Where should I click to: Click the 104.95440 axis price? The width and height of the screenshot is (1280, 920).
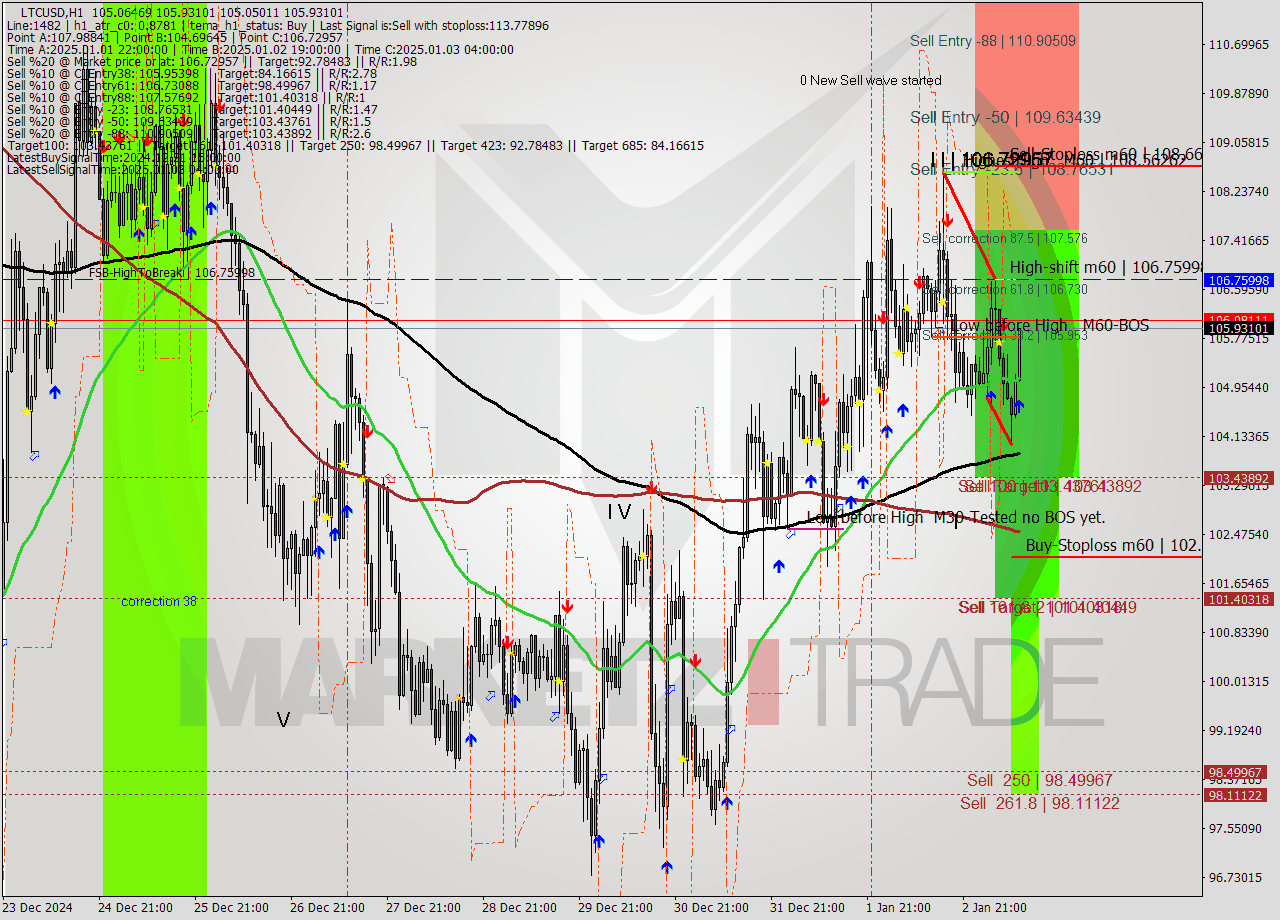pyautogui.click(x=1239, y=387)
